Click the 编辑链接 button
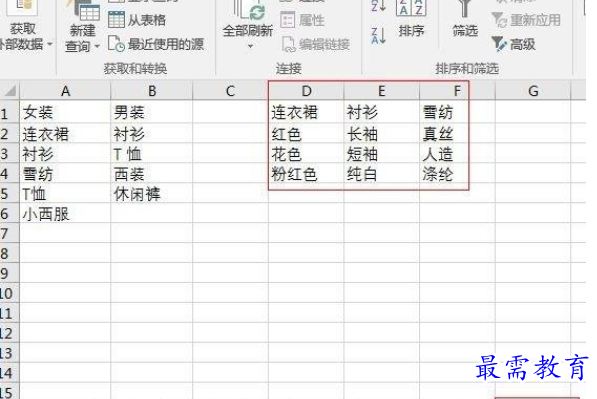The width and height of the screenshot is (597, 399). [316, 44]
